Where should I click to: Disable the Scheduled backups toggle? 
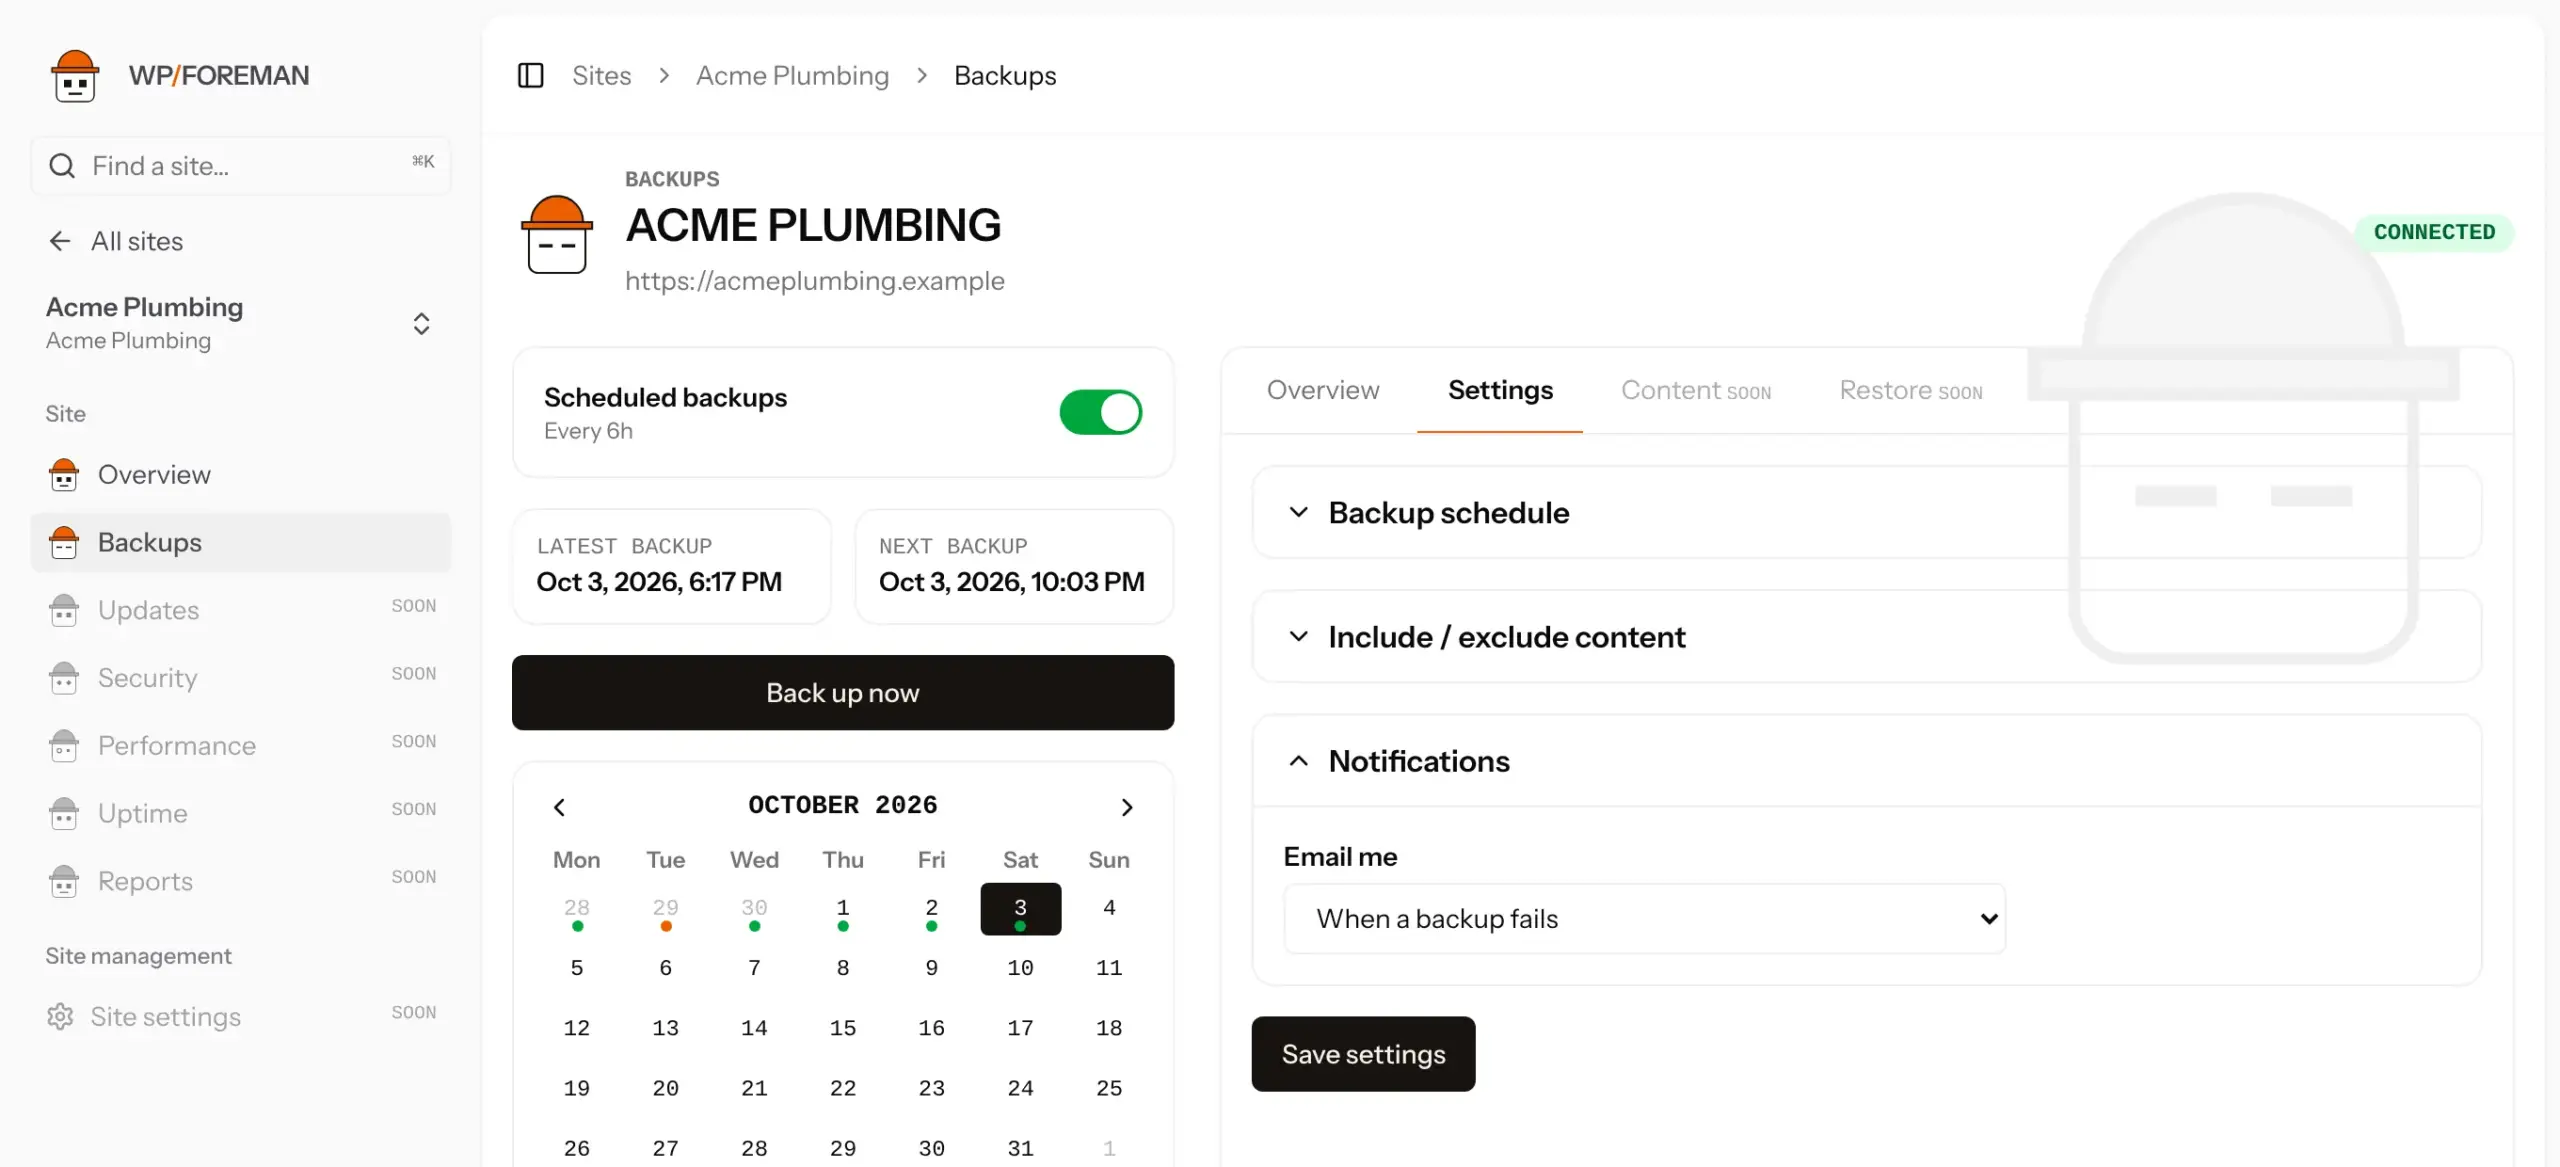tap(1100, 412)
